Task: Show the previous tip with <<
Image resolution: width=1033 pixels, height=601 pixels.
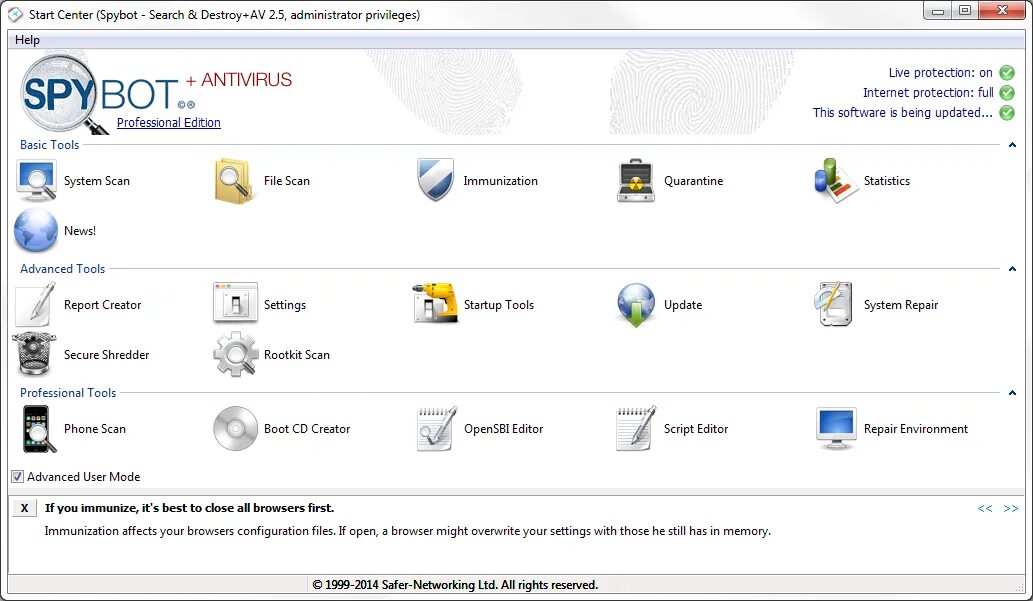Action: [985, 508]
